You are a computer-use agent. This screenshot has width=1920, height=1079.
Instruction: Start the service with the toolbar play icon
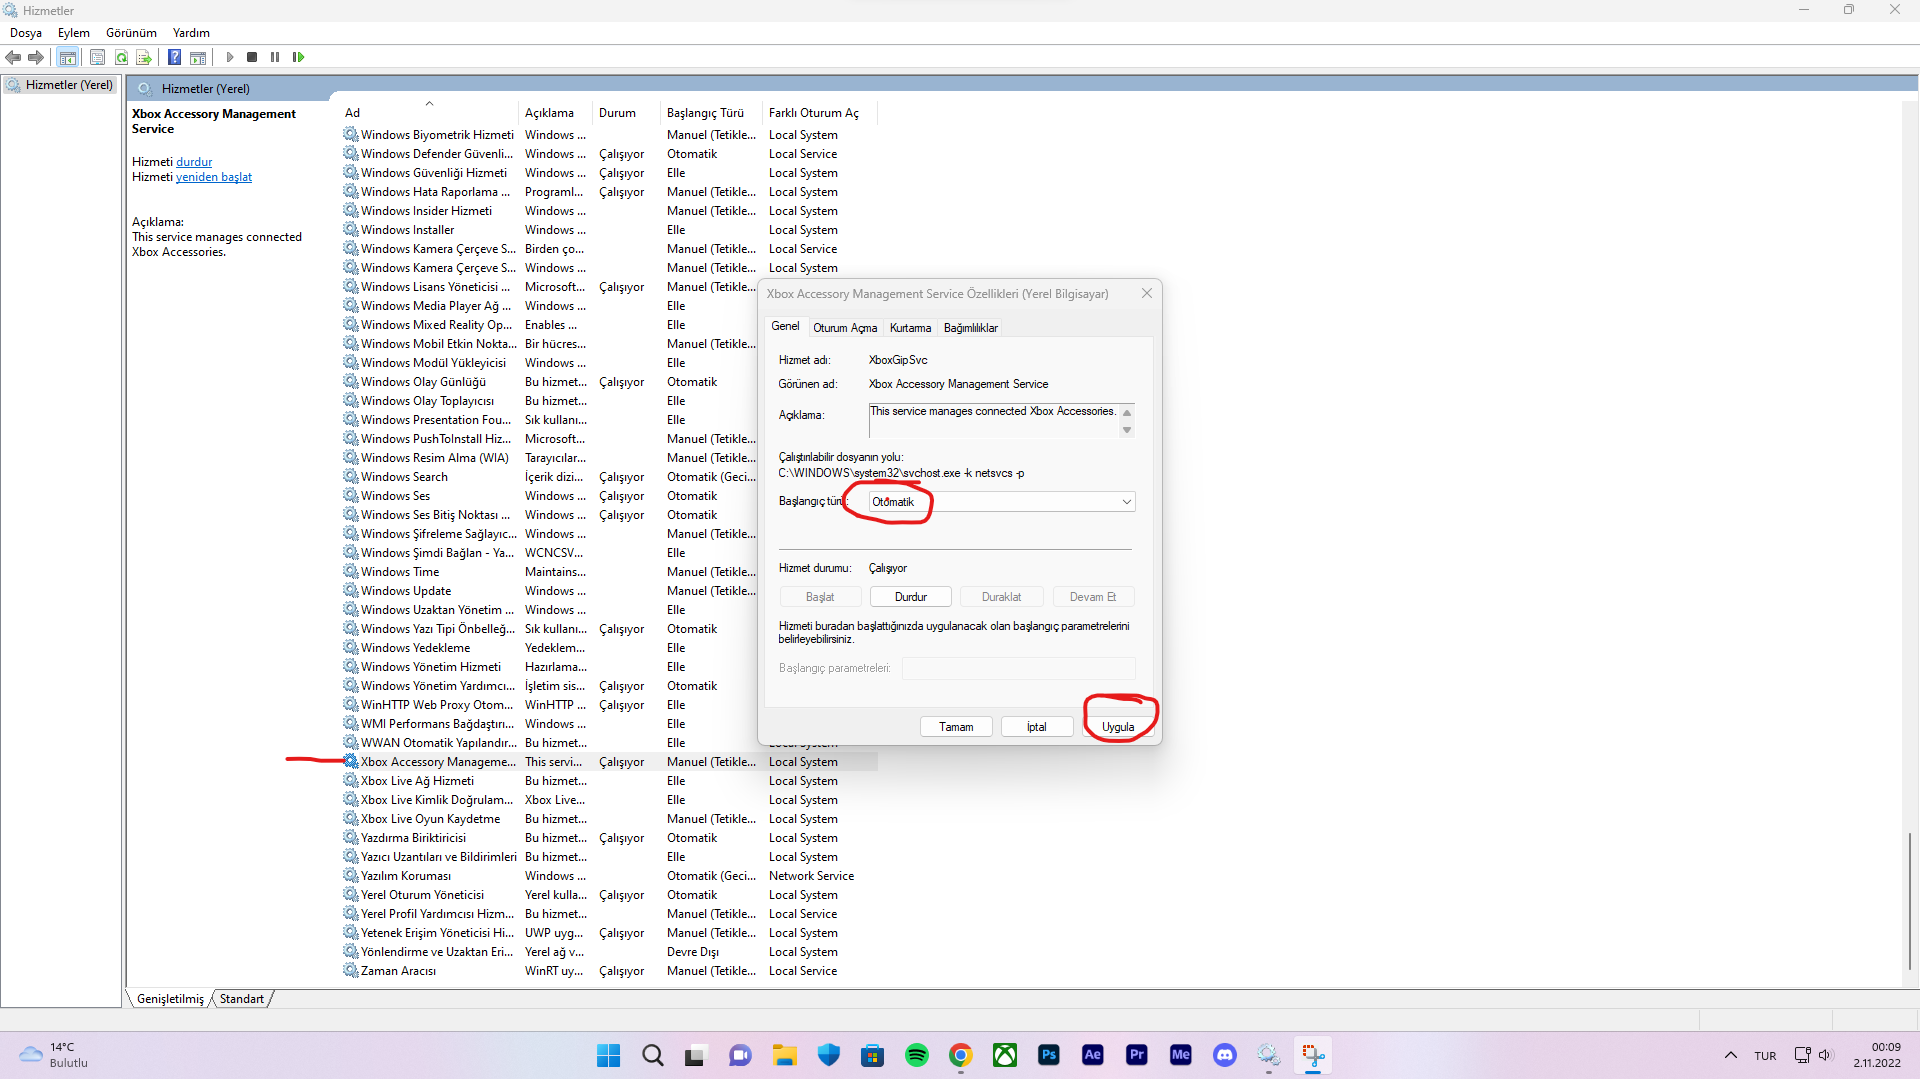230,57
